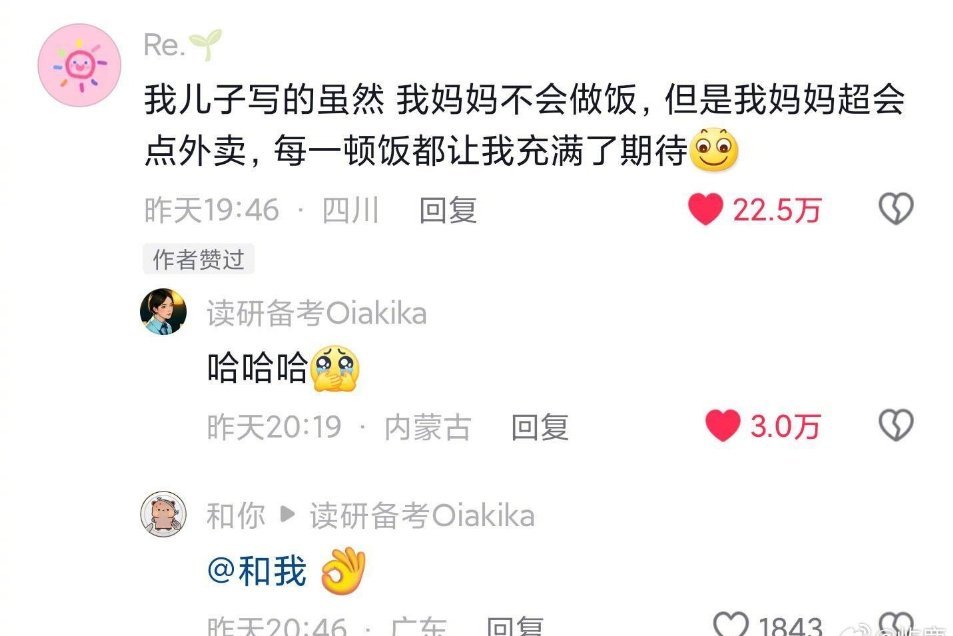Tap broken heart icon on @和我 reply
The height and width of the screenshot is (636, 953).
896,624
